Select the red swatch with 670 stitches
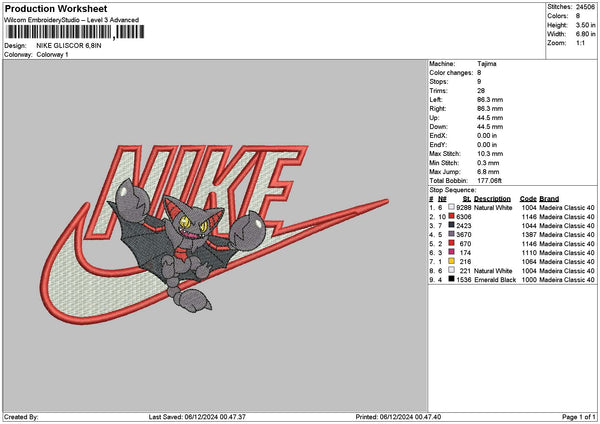The height and width of the screenshot is (424, 600). (452, 244)
